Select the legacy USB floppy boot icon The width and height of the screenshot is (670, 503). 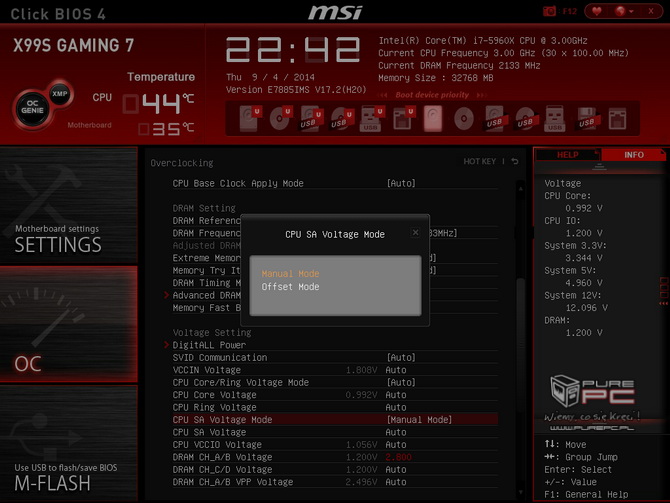click(586, 118)
